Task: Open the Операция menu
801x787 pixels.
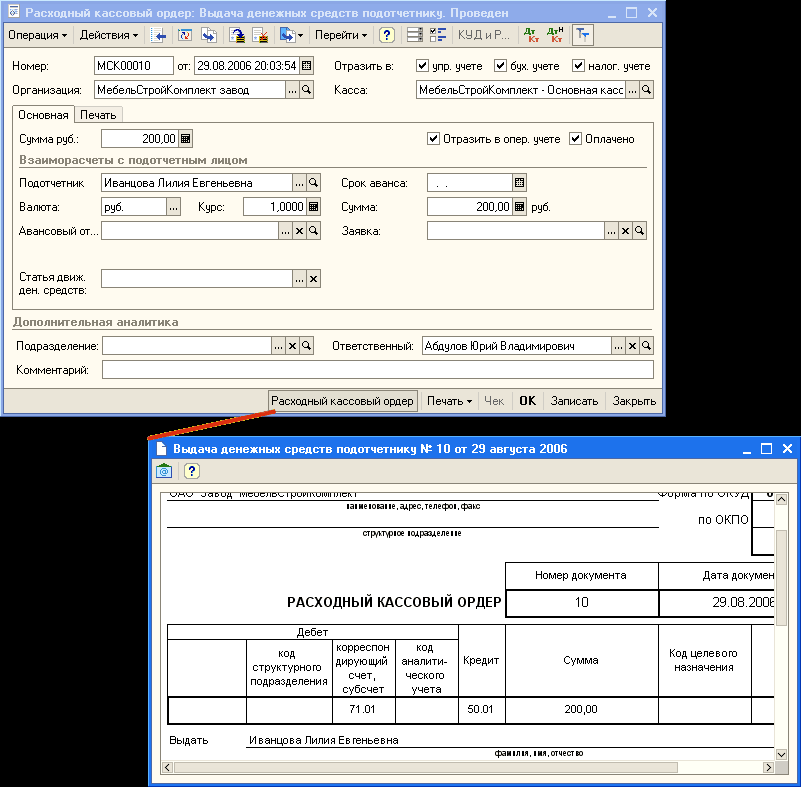Action: pos(37,35)
